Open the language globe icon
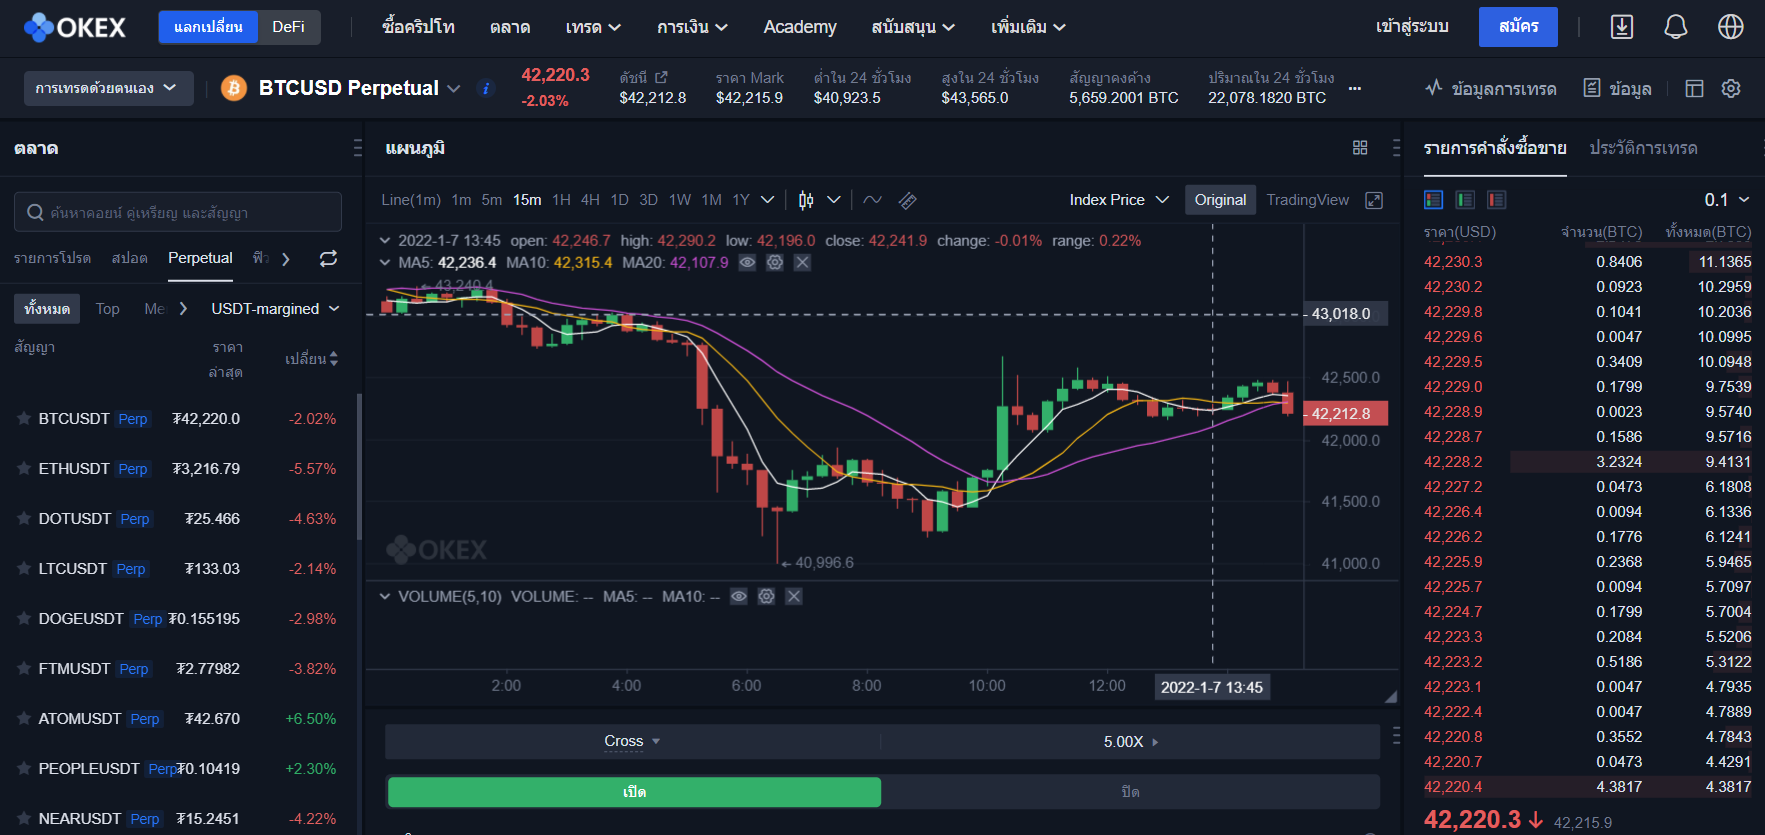This screenshot has height=835, width=1765. [x=1731, y=27]
